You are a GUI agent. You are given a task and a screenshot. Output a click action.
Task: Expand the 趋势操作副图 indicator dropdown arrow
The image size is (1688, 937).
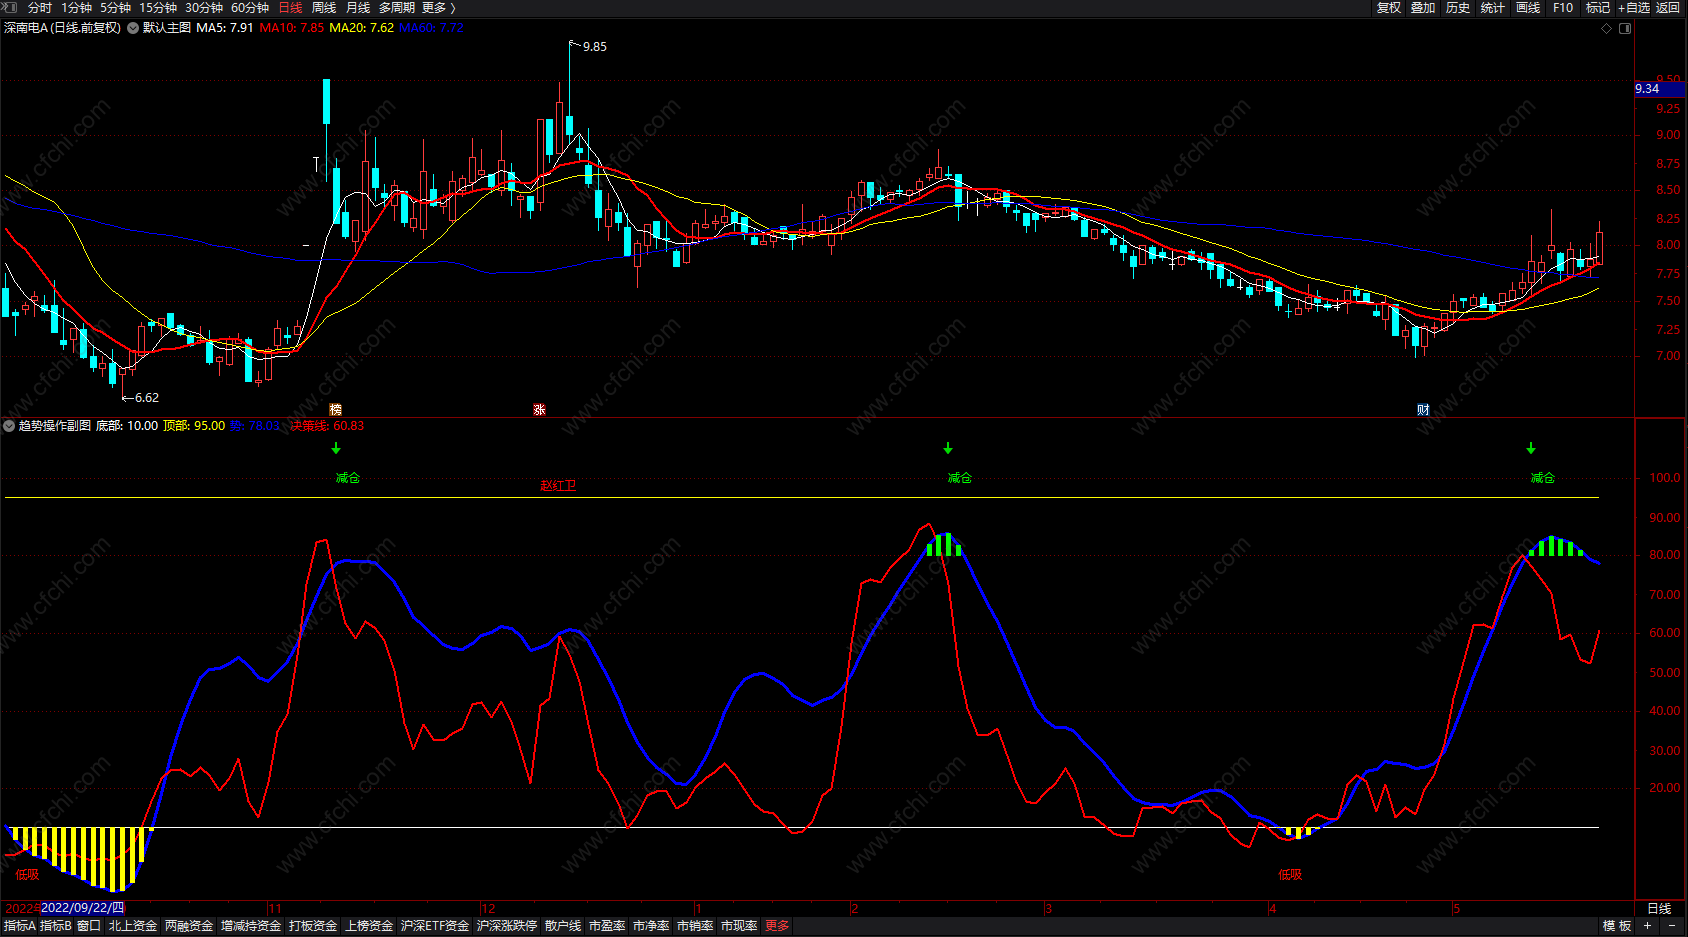click(x=9, y=426)
